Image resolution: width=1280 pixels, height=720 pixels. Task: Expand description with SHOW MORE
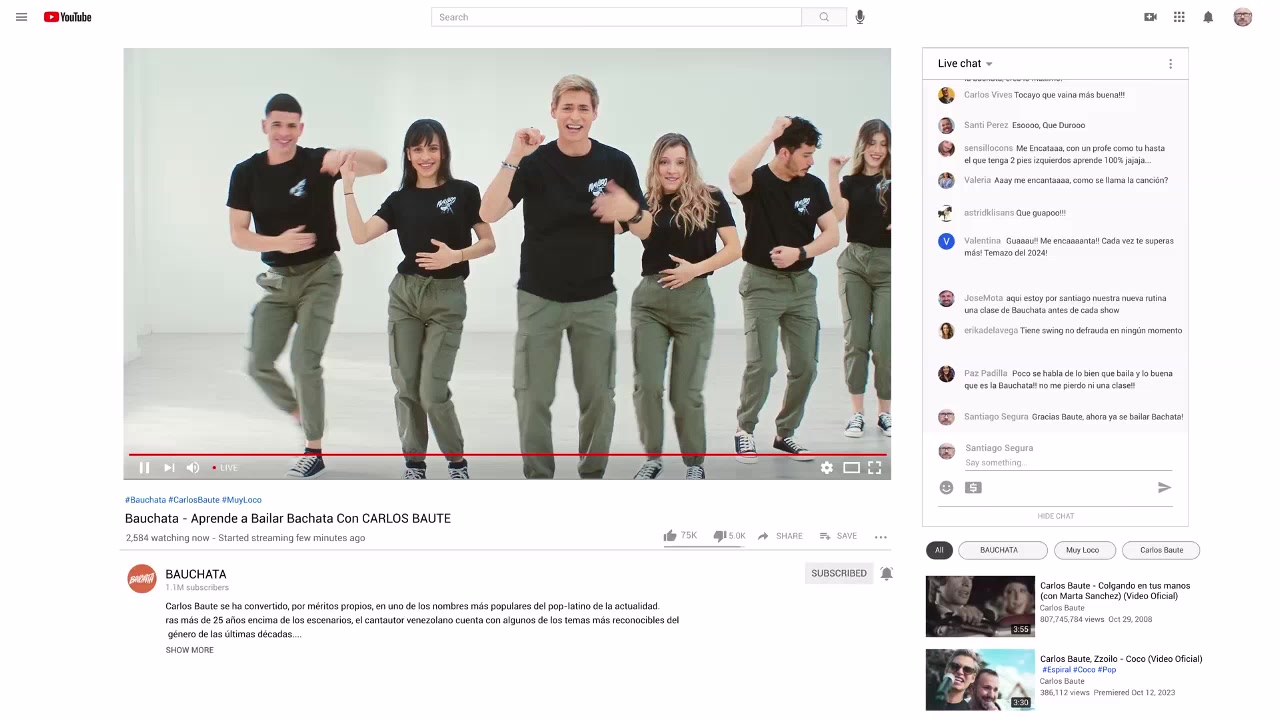tap(190, 650)
